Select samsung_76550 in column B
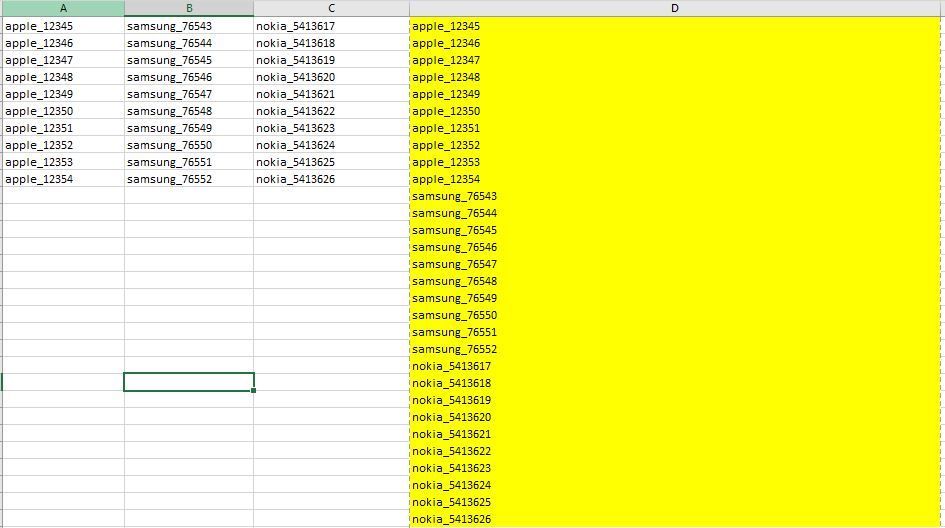This screenshot has height=528, width=945. 189,145
